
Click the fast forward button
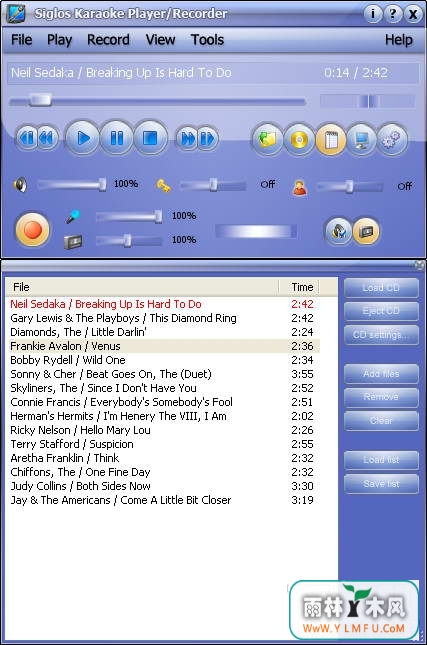click(x=187, y=138)
